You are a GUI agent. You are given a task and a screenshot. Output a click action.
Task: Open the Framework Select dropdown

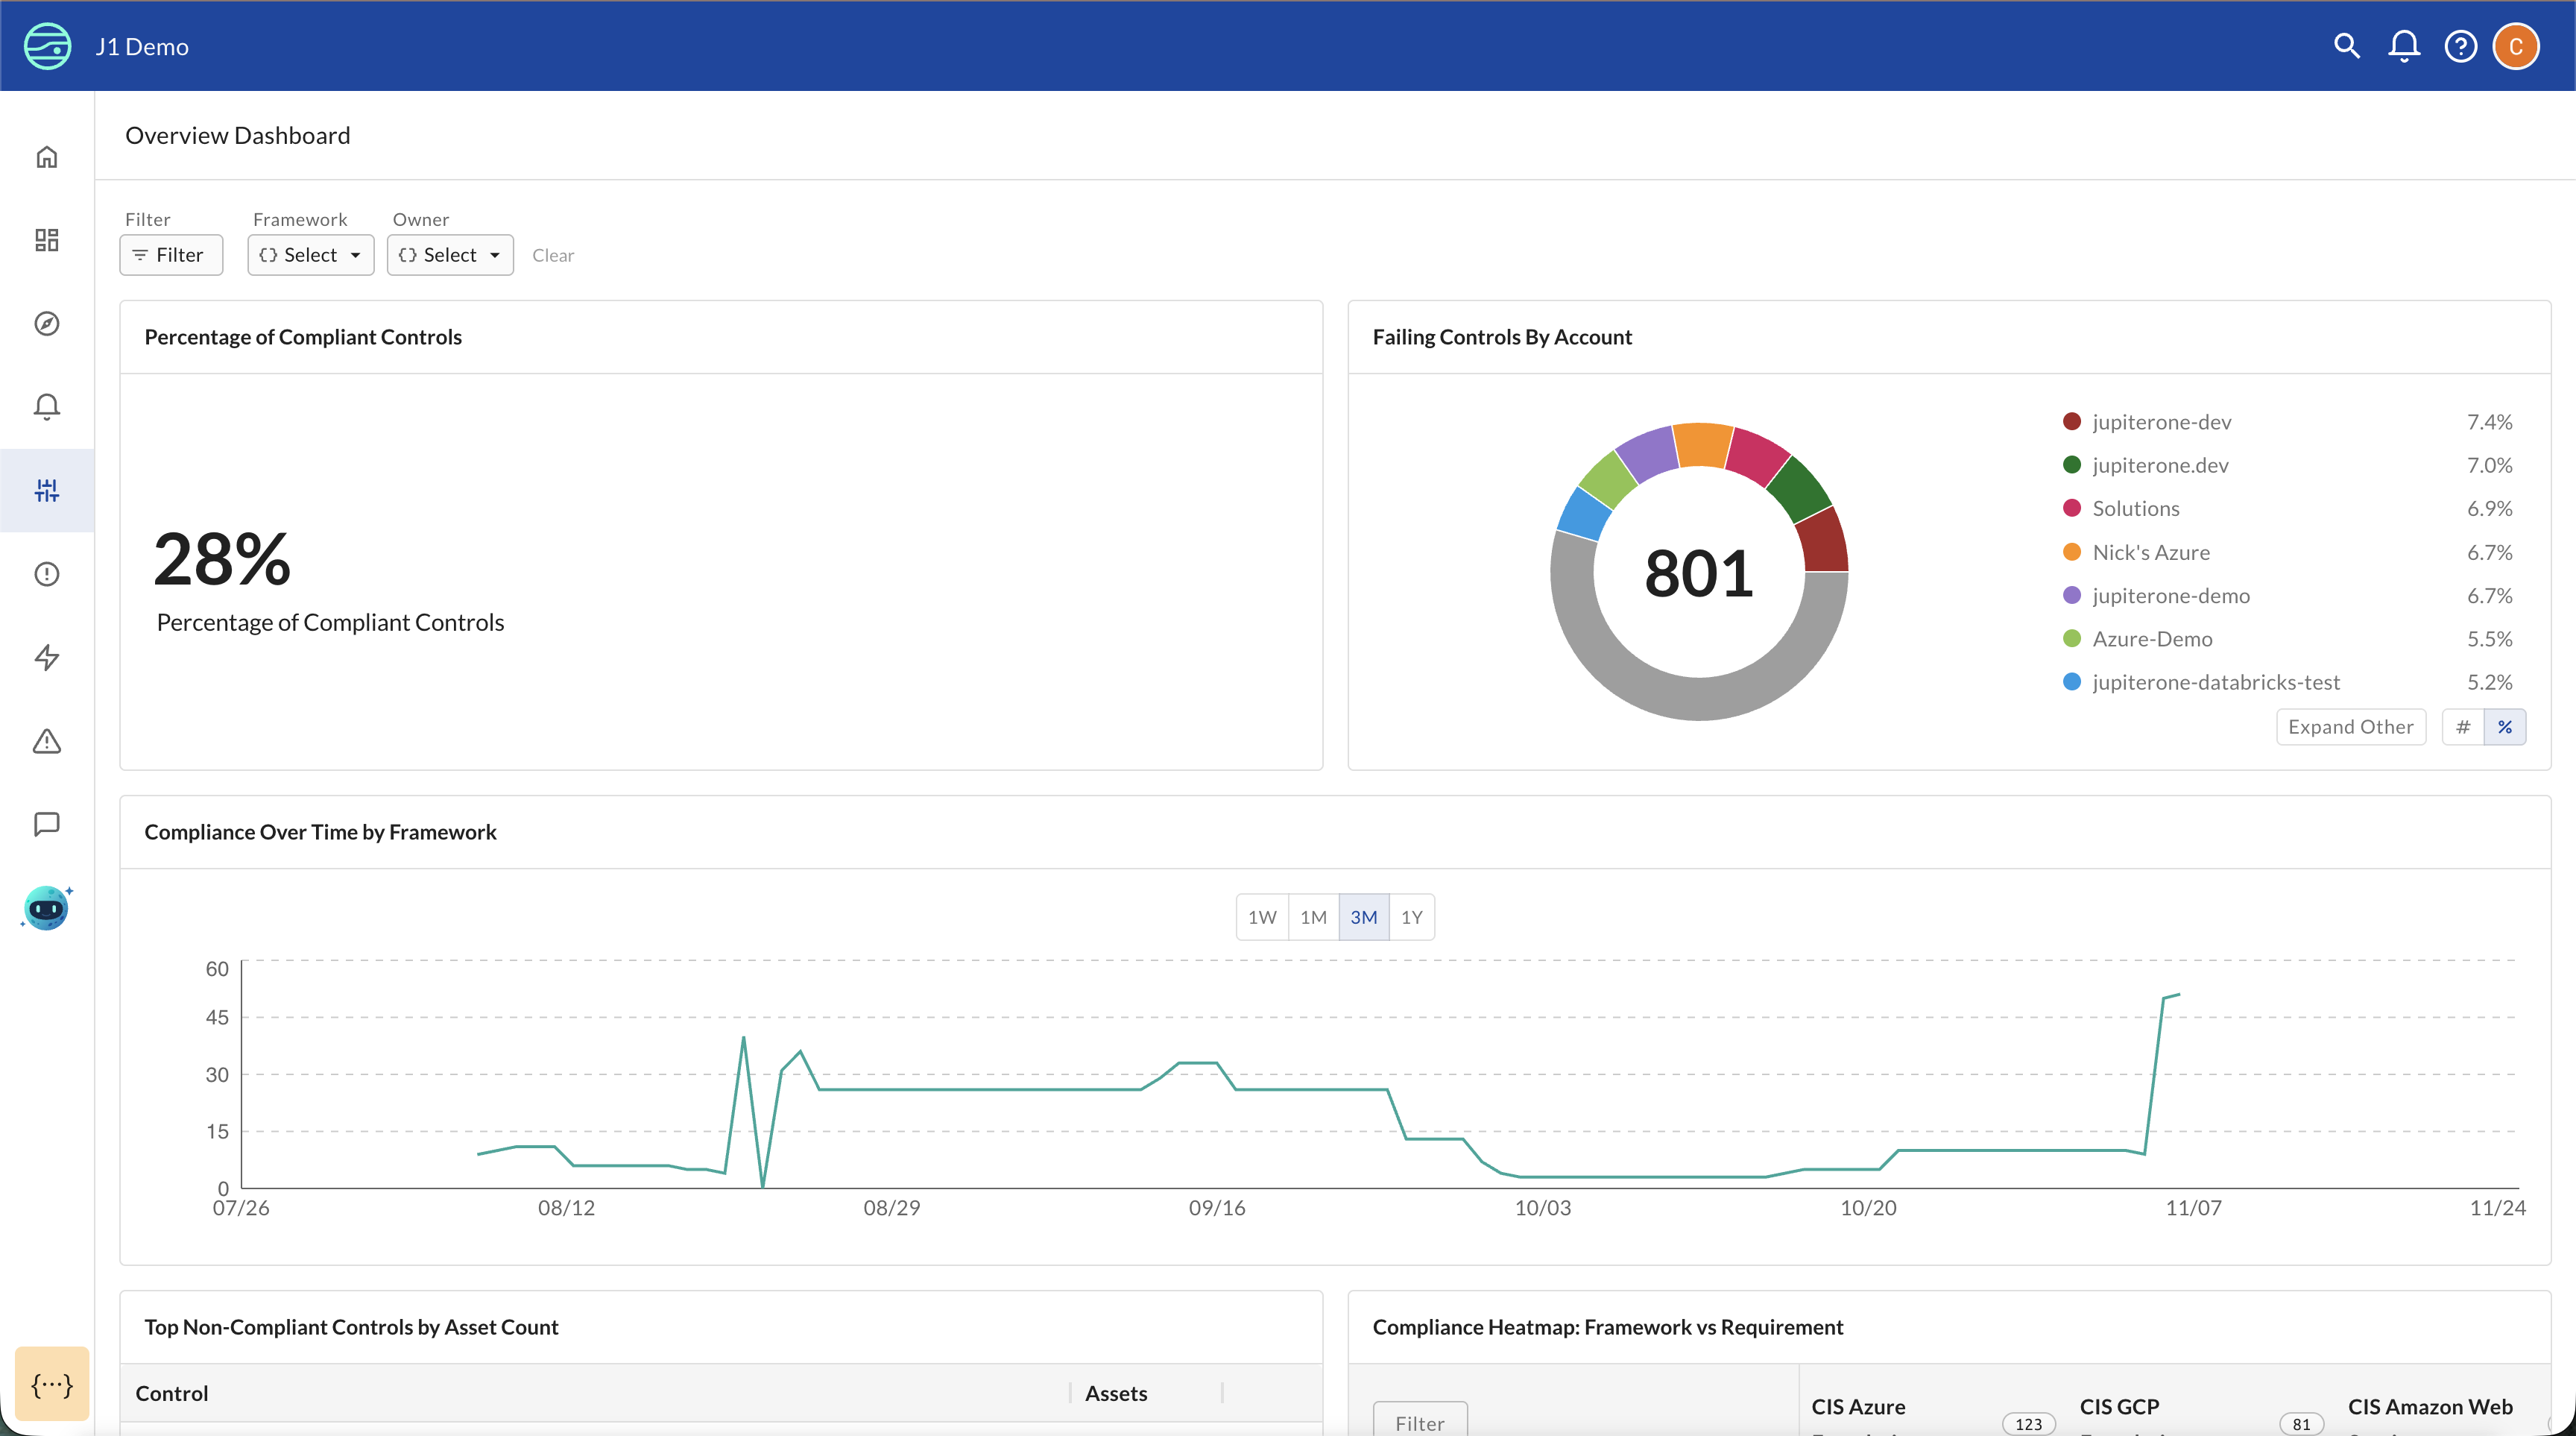click(310, 254)
